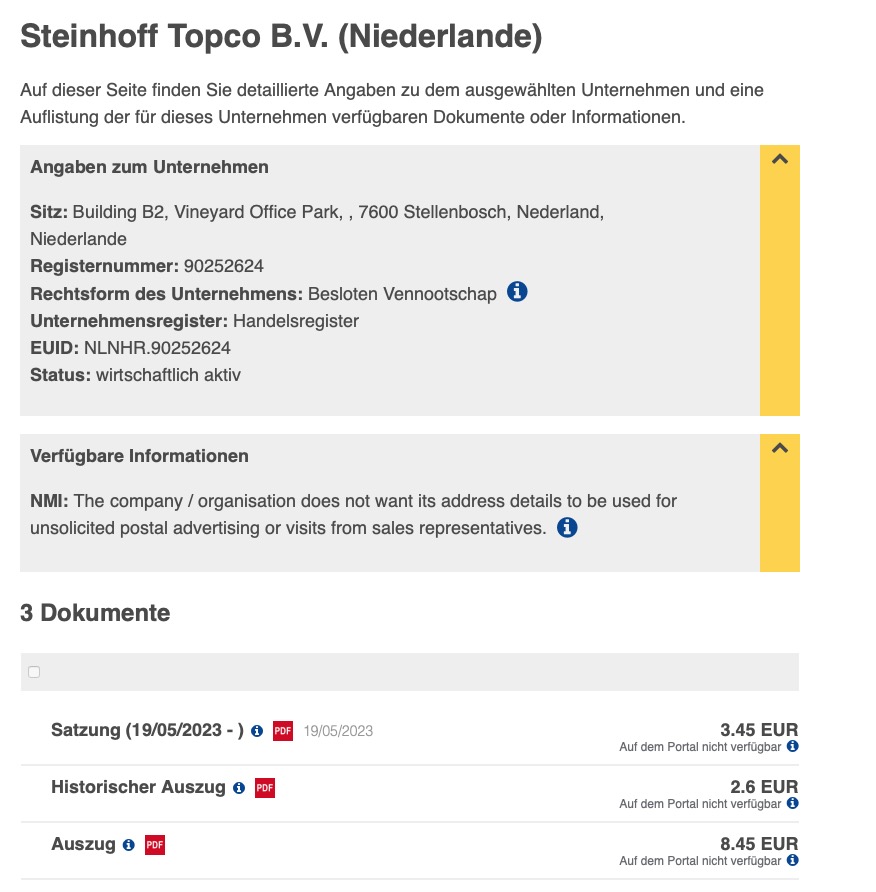This screenshot has height=892, width=876.
Task: Click the PDF icon for Satzung
Action: 283,731
